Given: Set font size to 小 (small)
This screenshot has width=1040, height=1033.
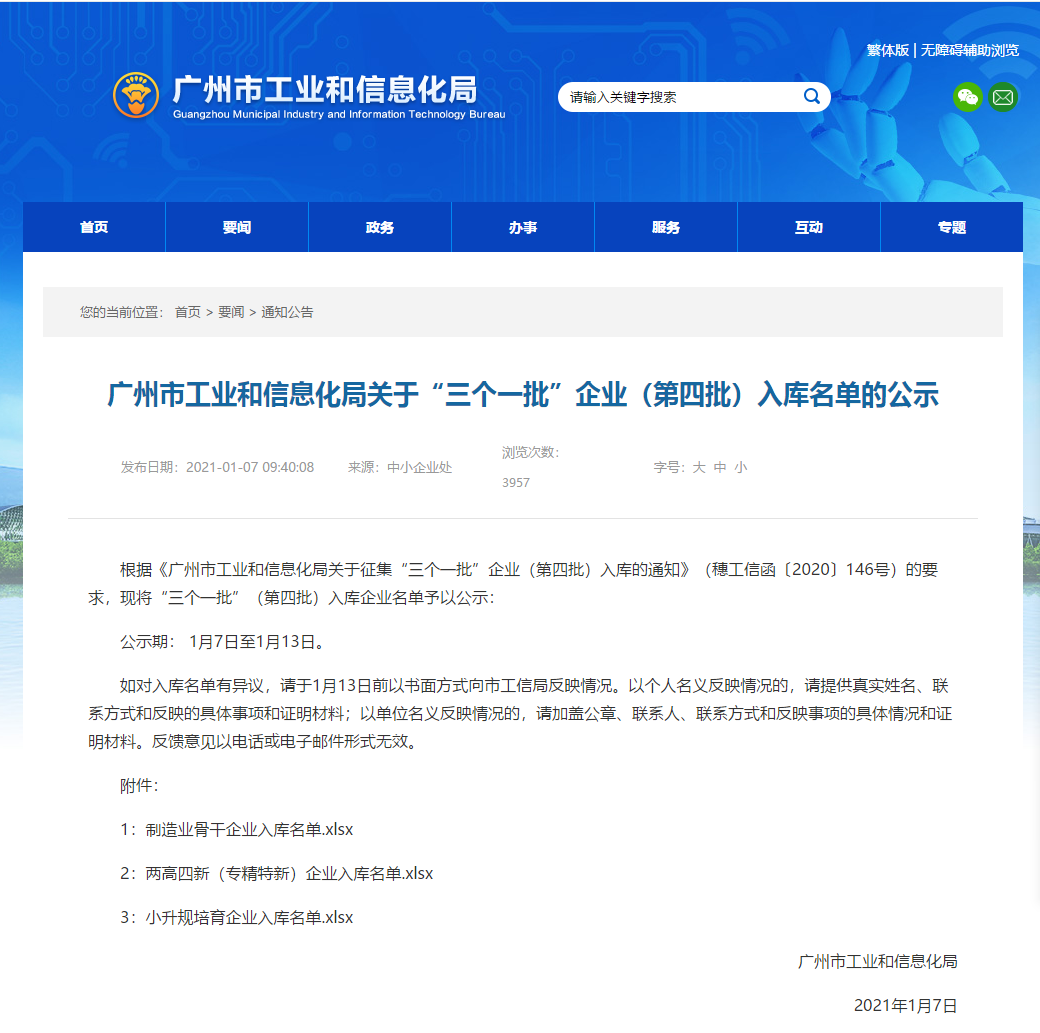Looking at the screenshot, I should (x=740, y=467).
